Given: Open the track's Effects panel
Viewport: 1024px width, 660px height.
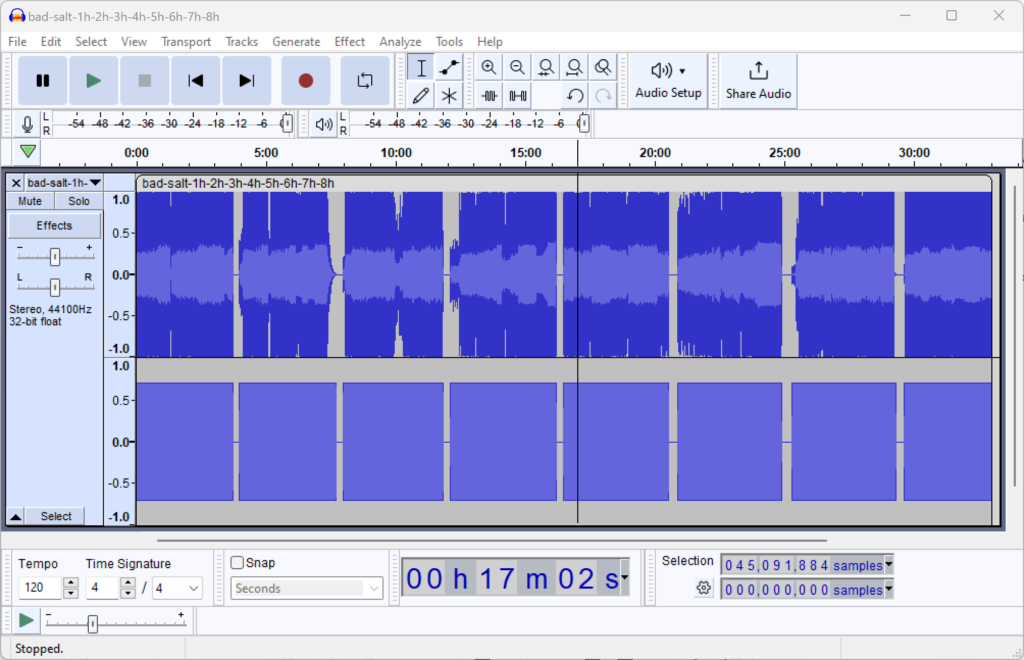Looking at the screenshot, I should point(54,224).
